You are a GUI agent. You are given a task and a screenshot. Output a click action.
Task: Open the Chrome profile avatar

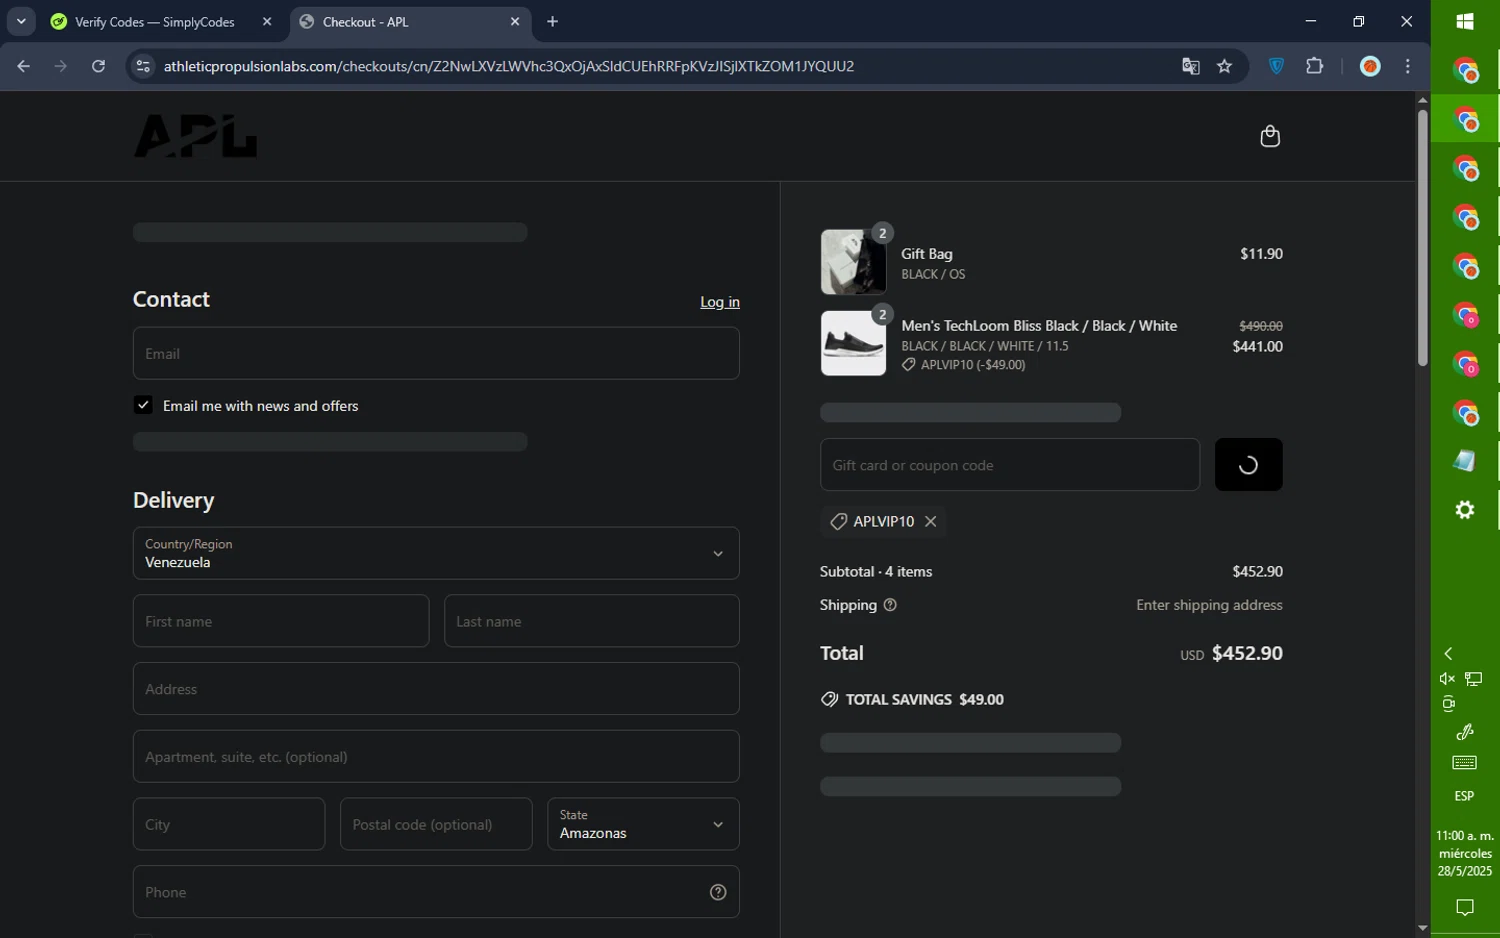1370,66
